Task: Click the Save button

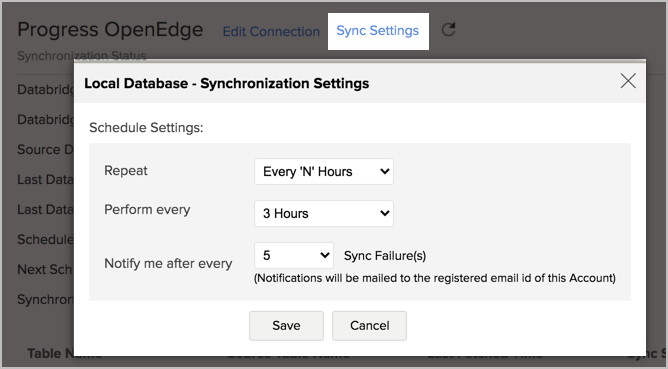Action: coord(286,326)
